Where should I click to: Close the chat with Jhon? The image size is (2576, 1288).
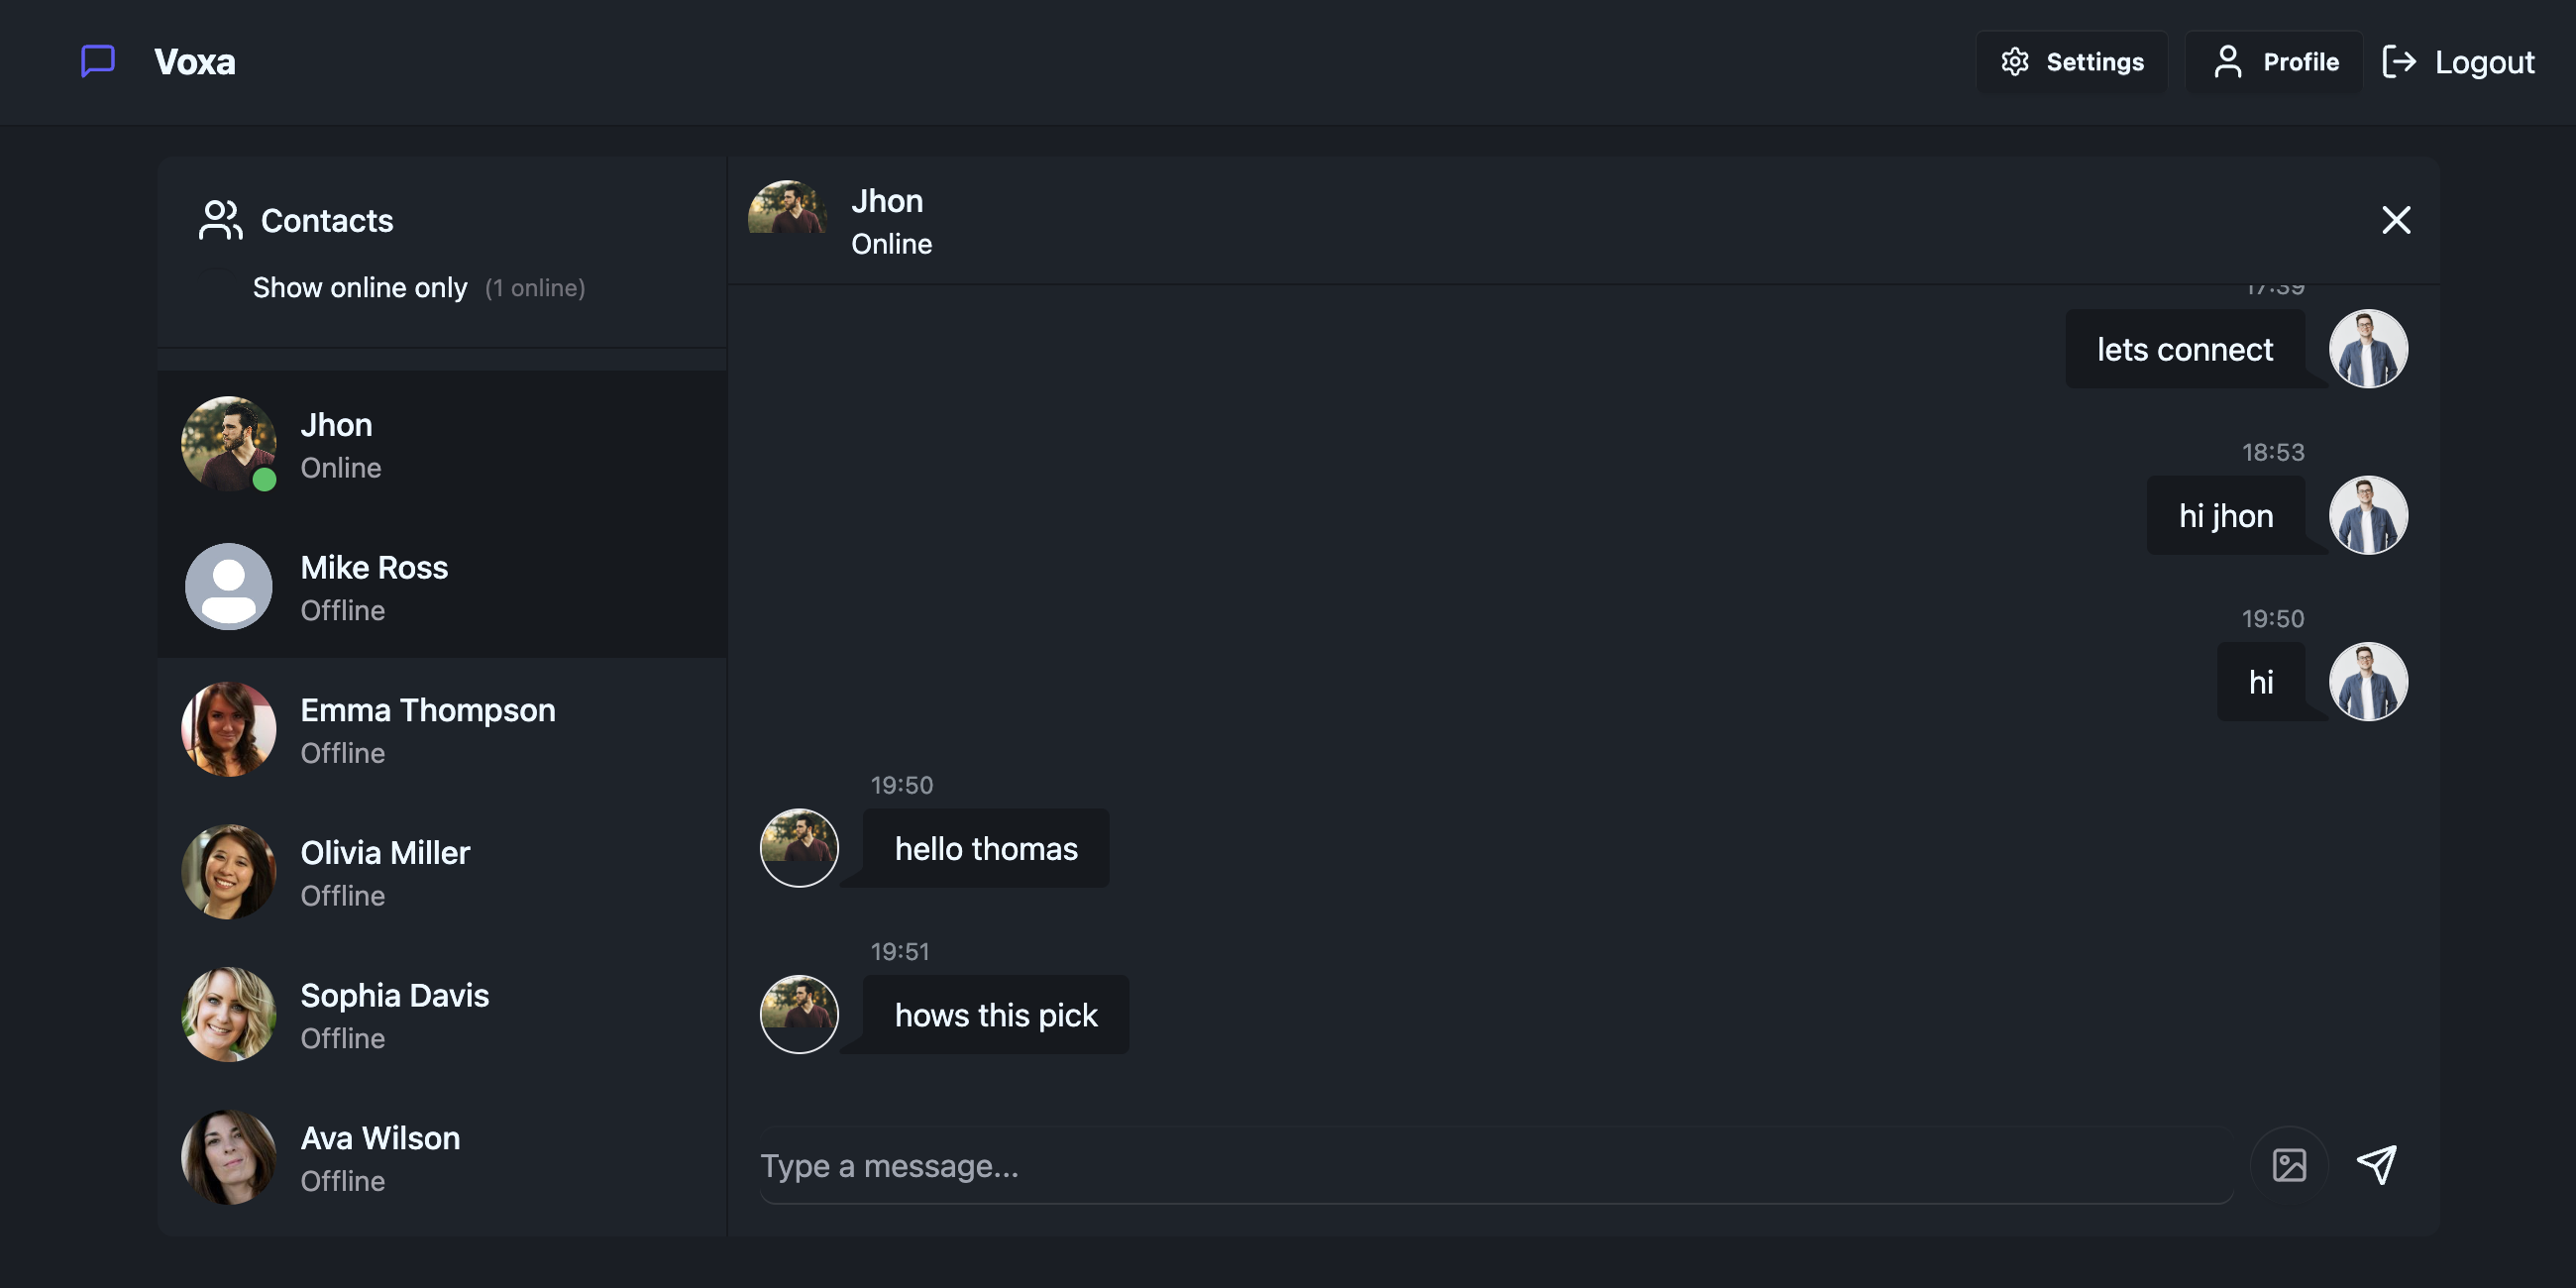[x=2396, y=220]
